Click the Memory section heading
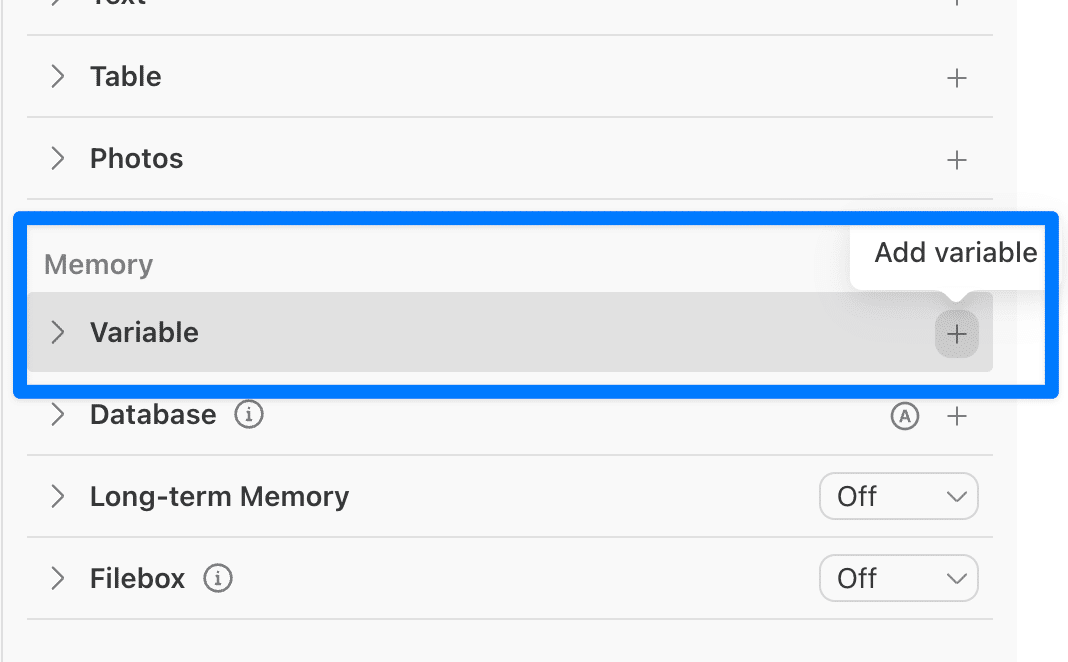 coord(98,265)
